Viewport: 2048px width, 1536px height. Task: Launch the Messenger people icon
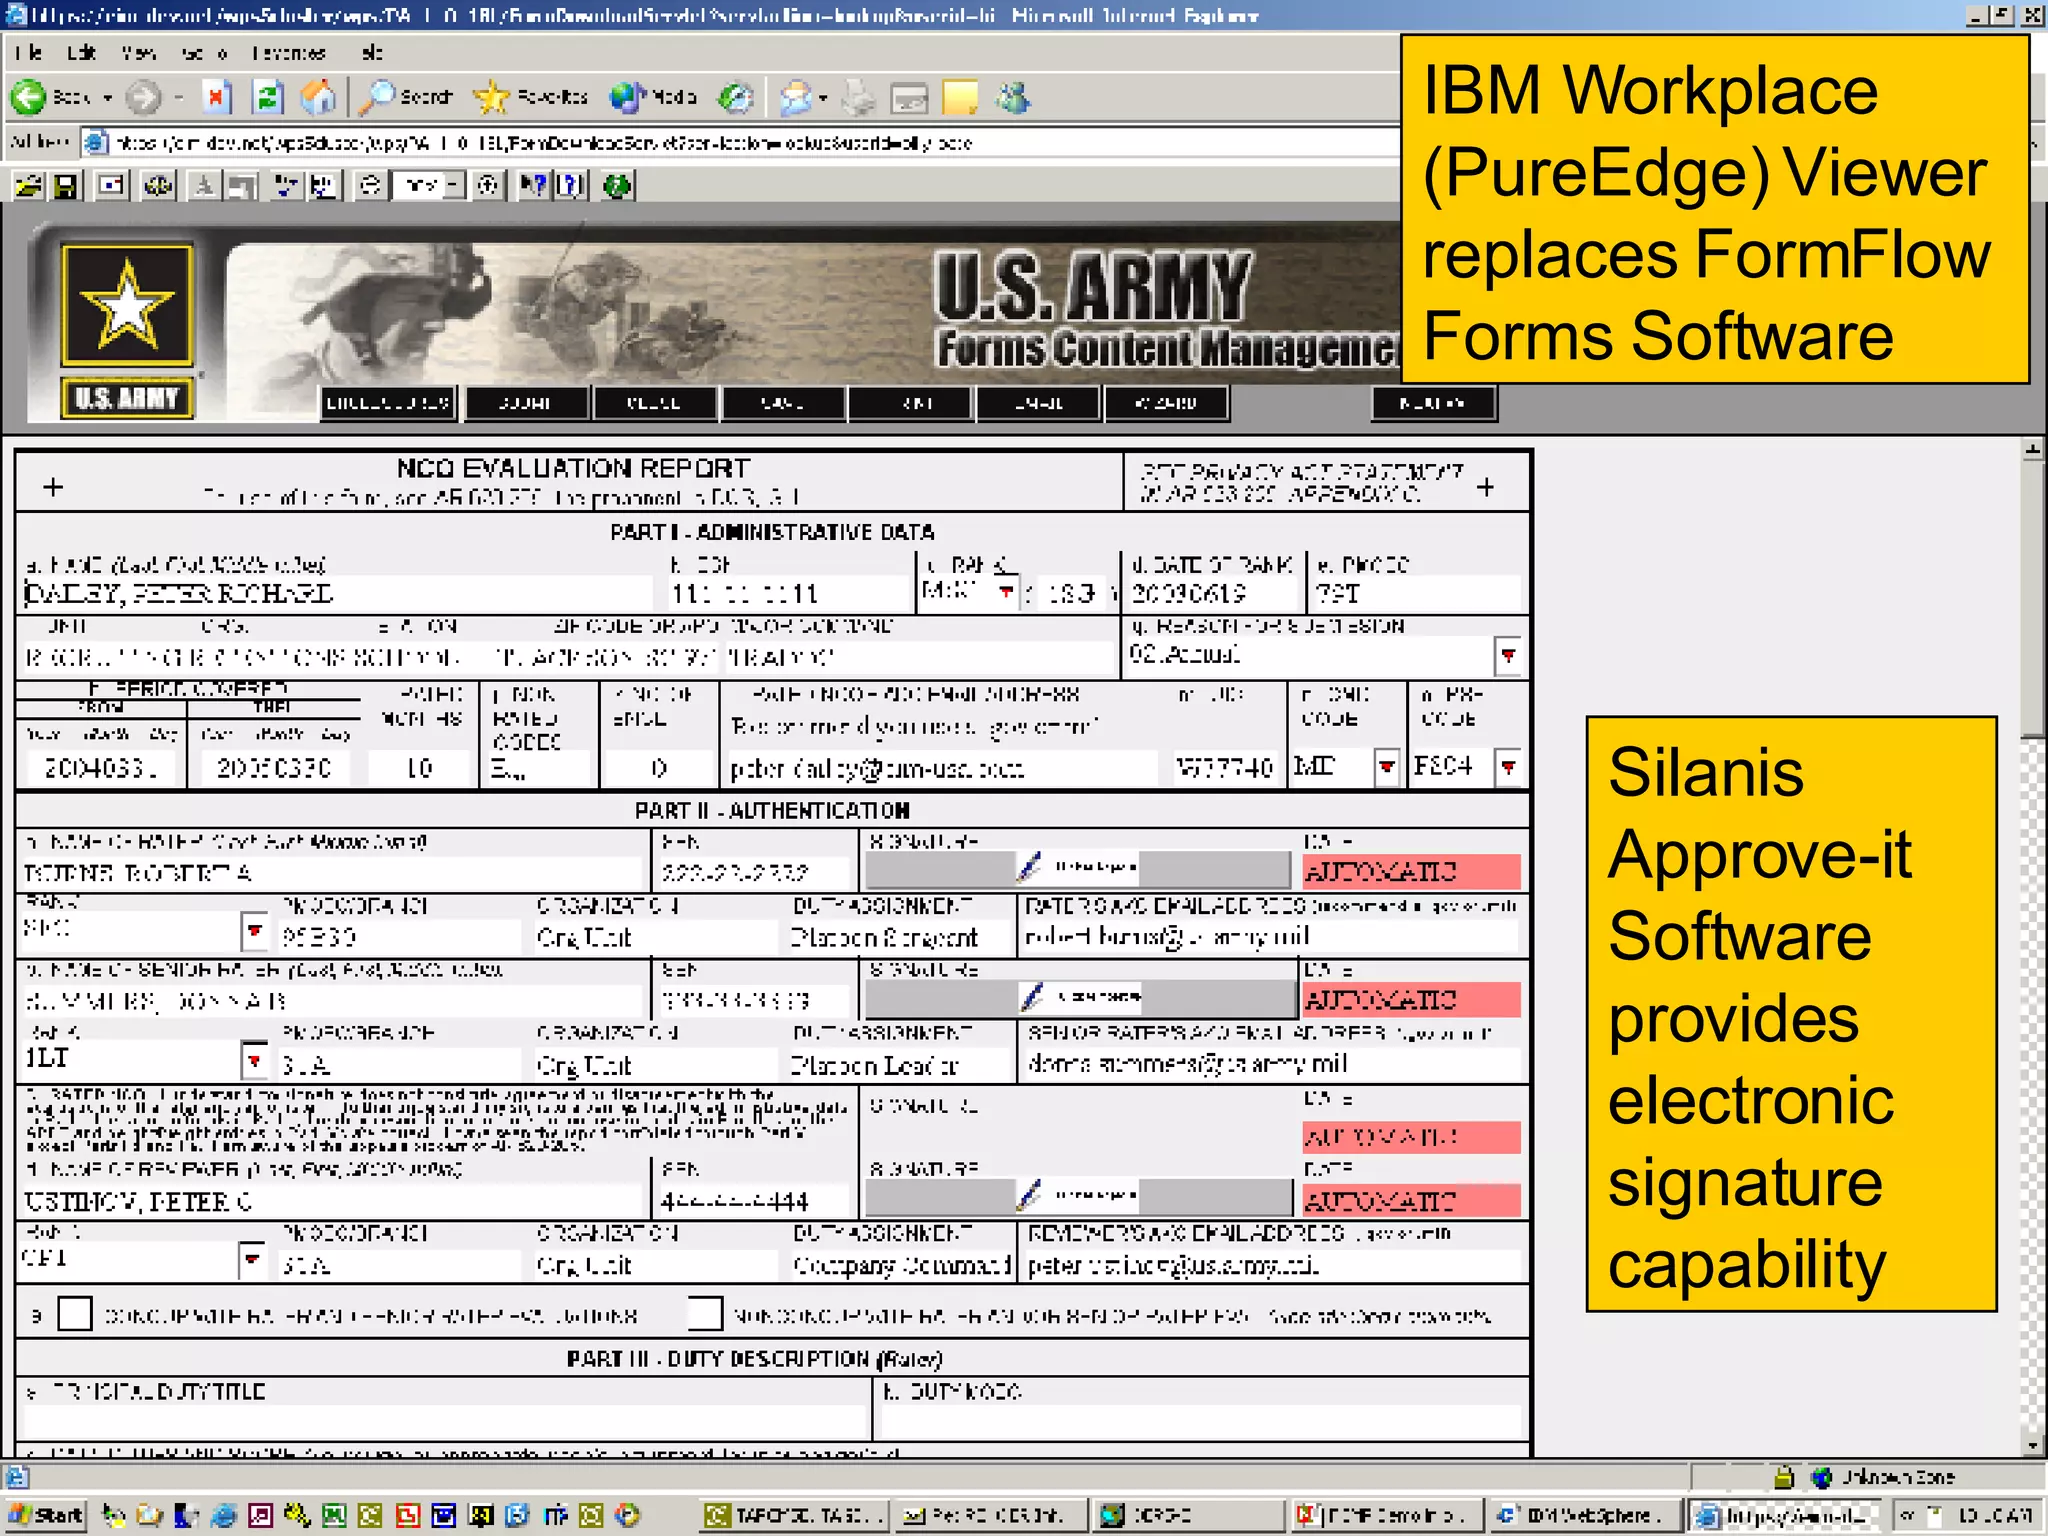coord(1013,97)
